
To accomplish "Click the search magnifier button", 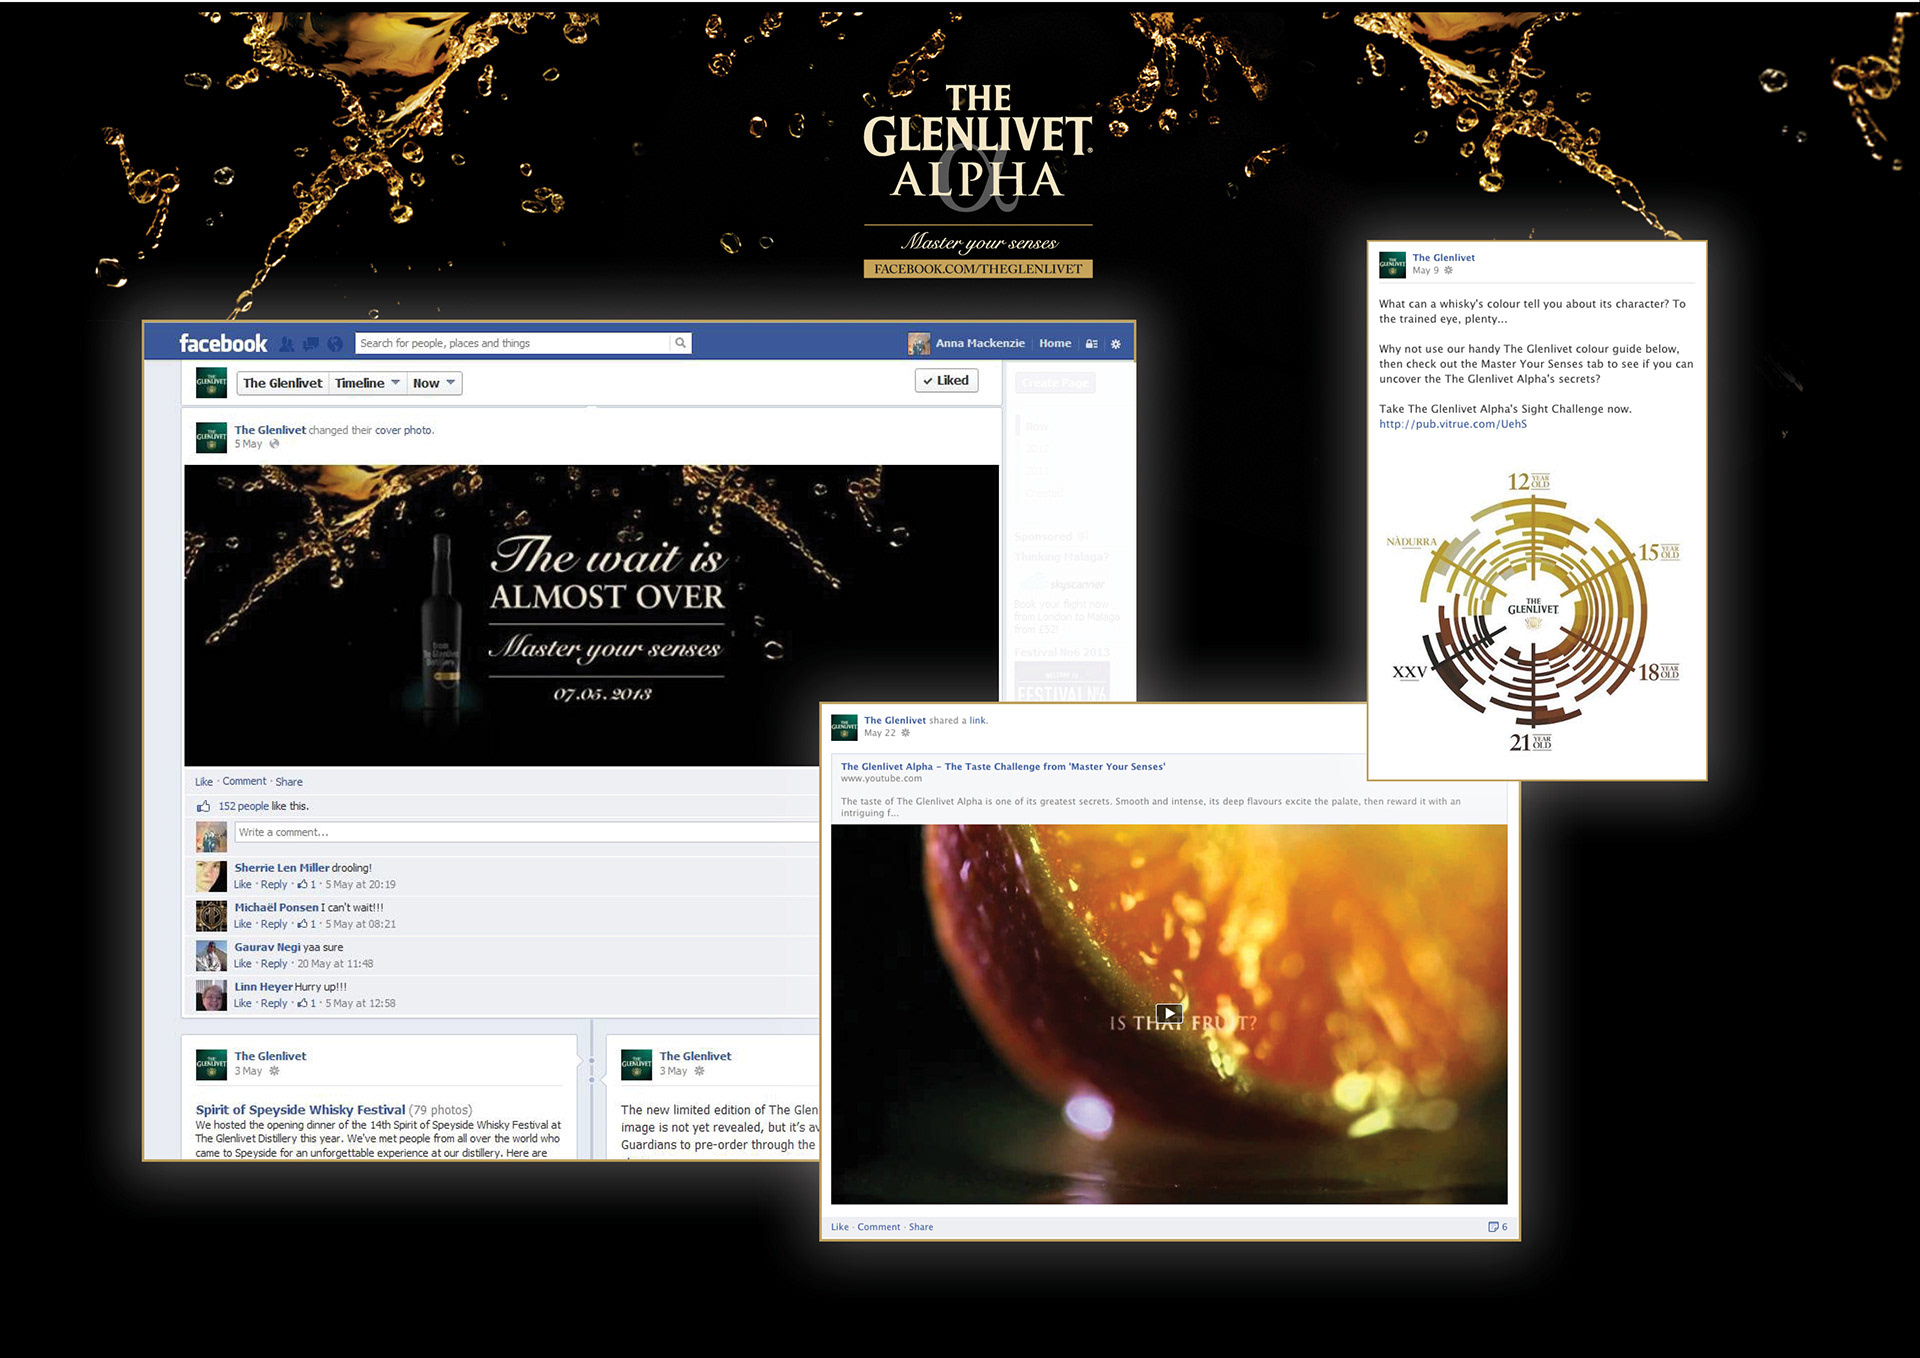I will click(680, 343).
